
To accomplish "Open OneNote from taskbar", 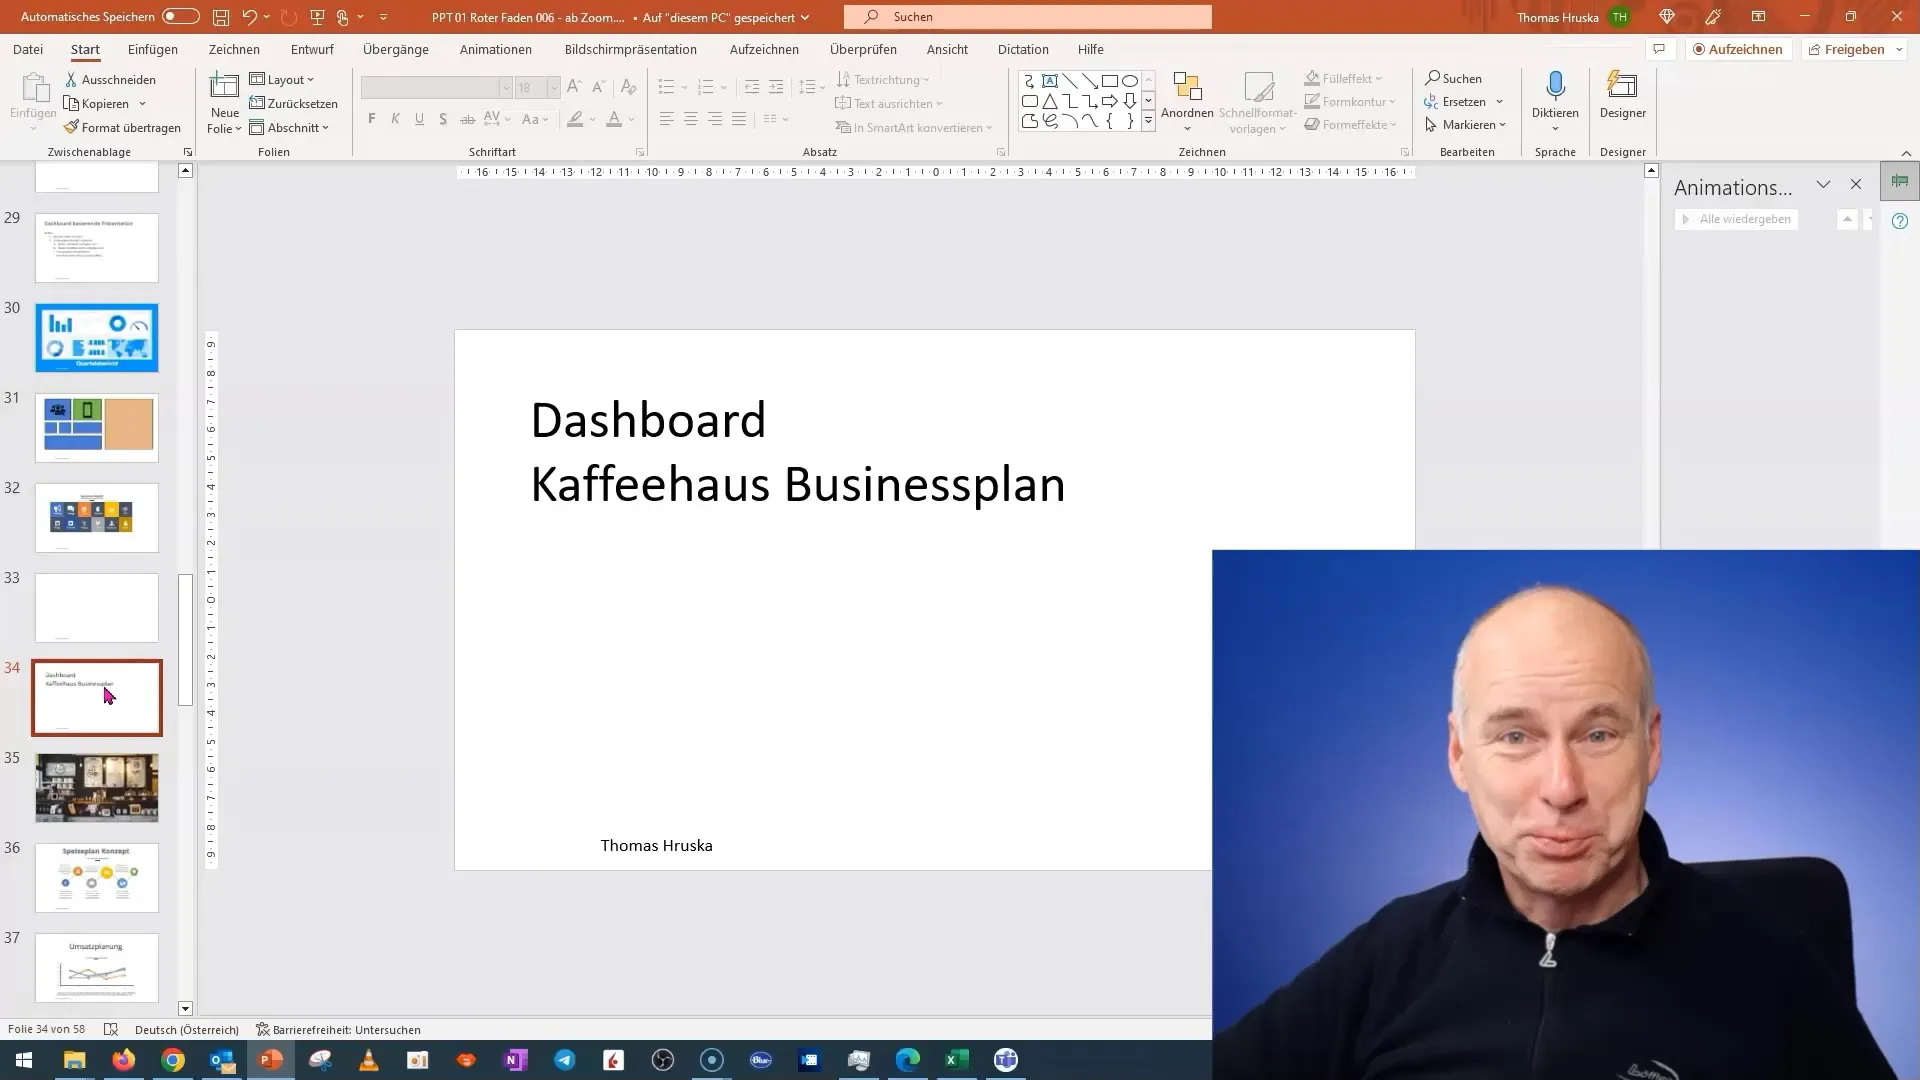I will [516, 1060].
